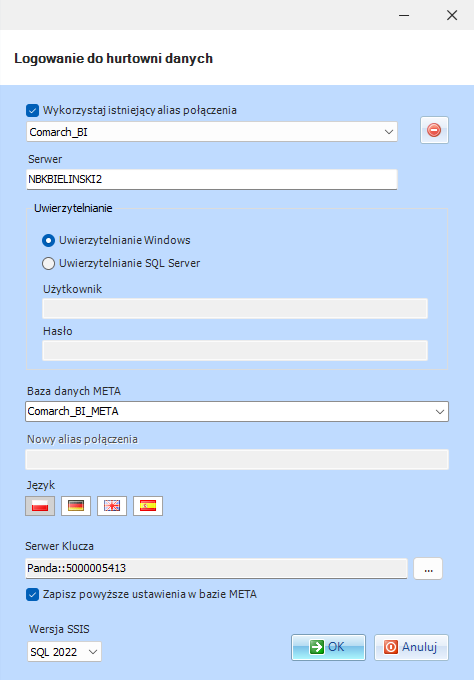Click the ellipsis browse key server button
Image resolution: width=474 pixels, height=680 pixels.
(428, 569)
